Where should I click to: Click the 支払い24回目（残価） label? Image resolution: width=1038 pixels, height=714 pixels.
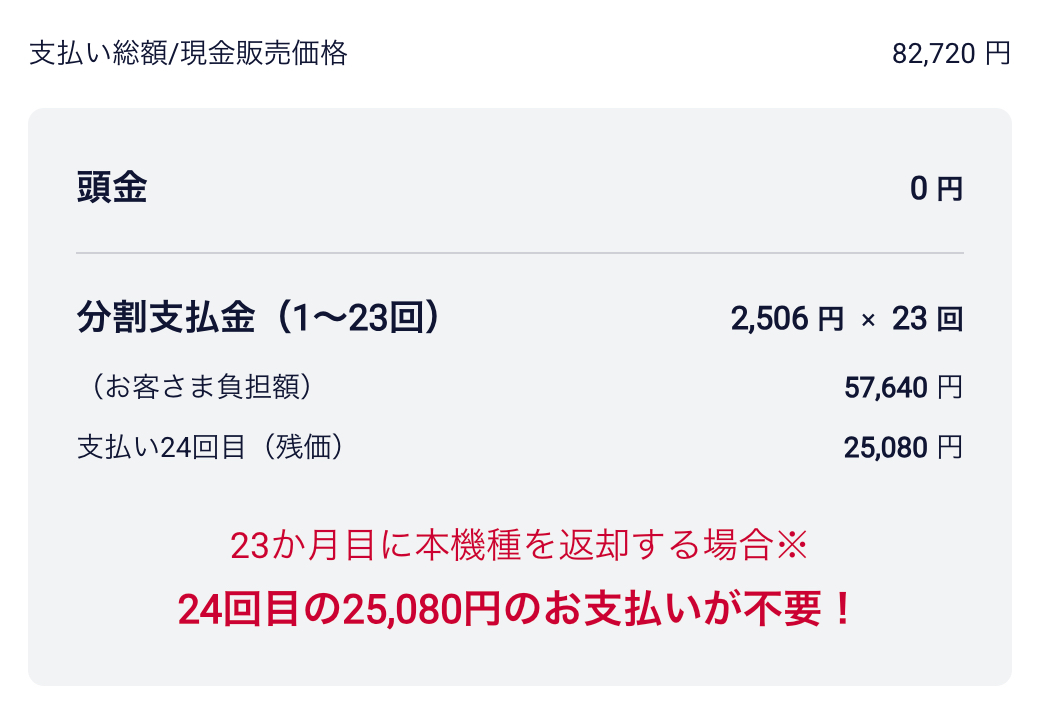tap(213, 447)
